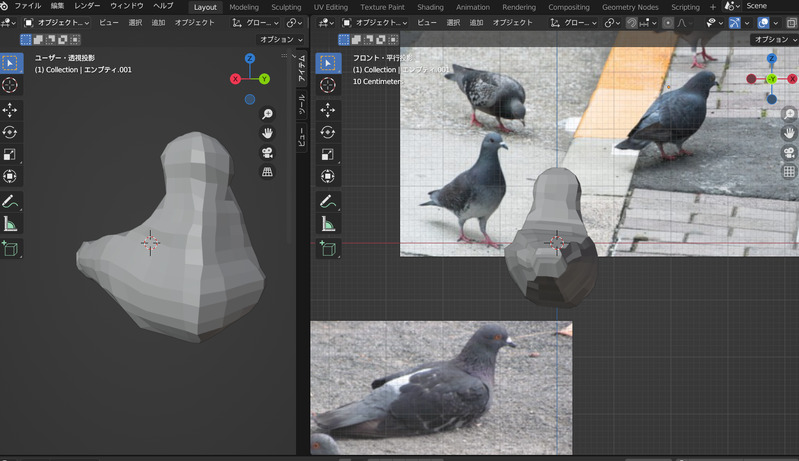This screenshot has height=461, width=799.
Task: Click 選択 in the right viewport header
Action: point(453,22)
